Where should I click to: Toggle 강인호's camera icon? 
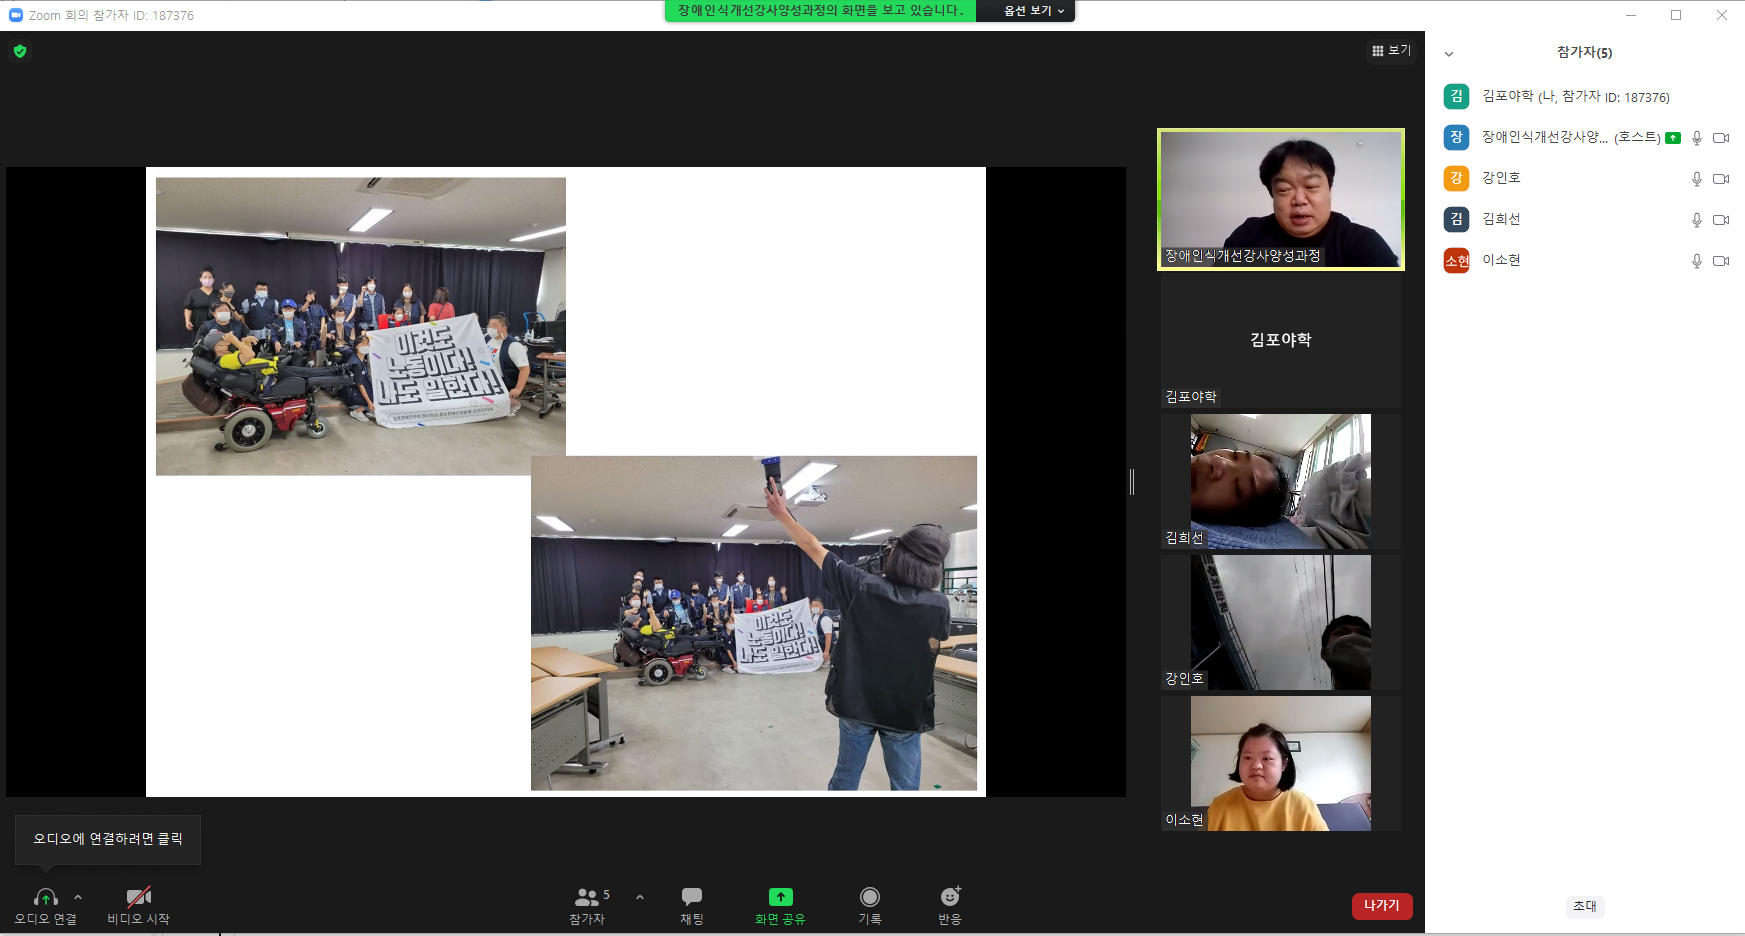tap(1721, 179)
